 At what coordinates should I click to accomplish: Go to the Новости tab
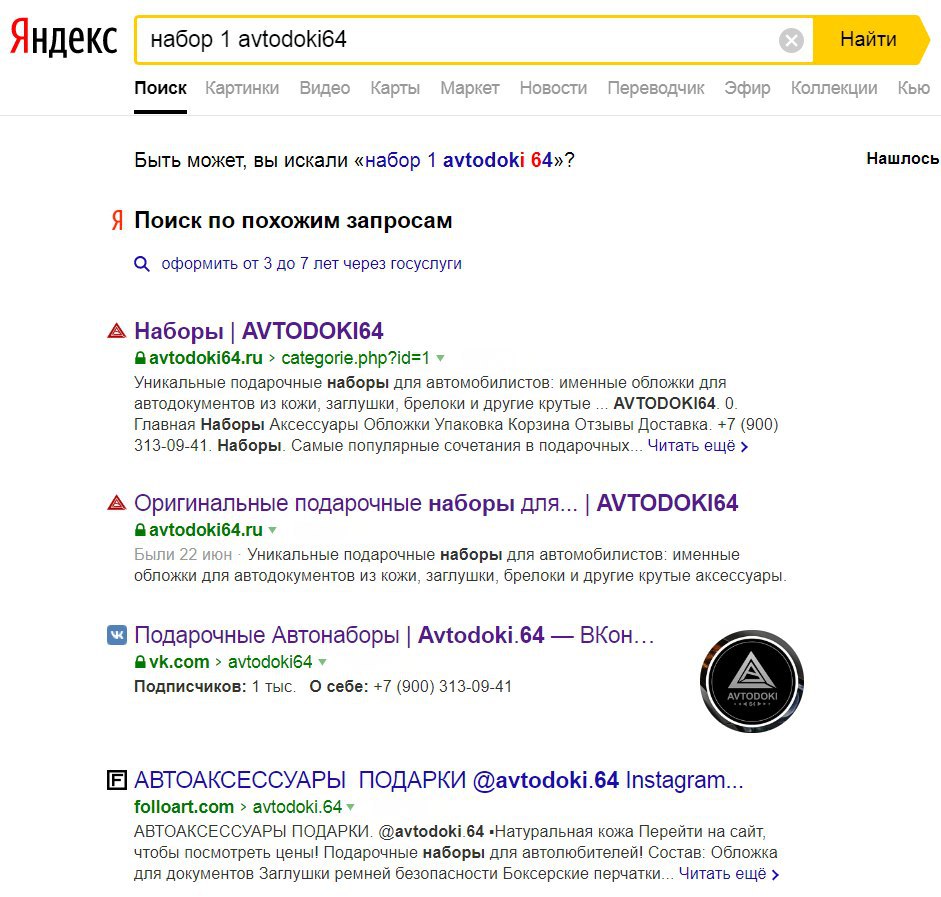coord(553,88)
